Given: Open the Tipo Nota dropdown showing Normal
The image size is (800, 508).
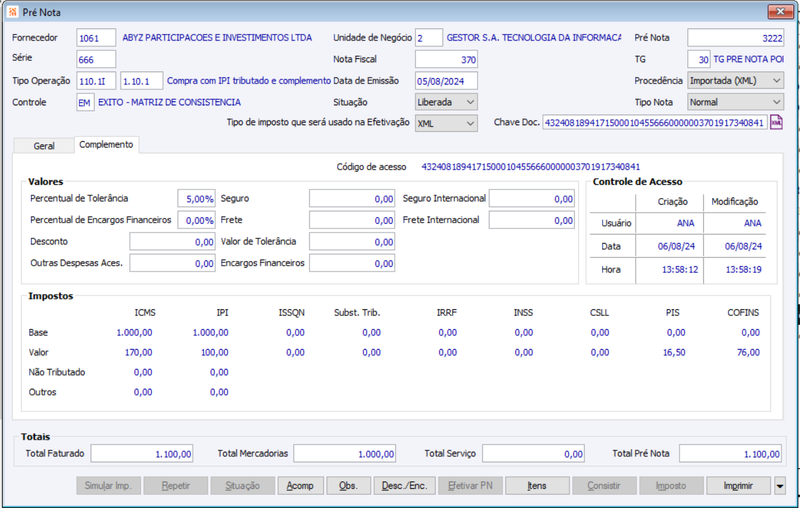Looking at the screenshot, I should tap(735, 102).
